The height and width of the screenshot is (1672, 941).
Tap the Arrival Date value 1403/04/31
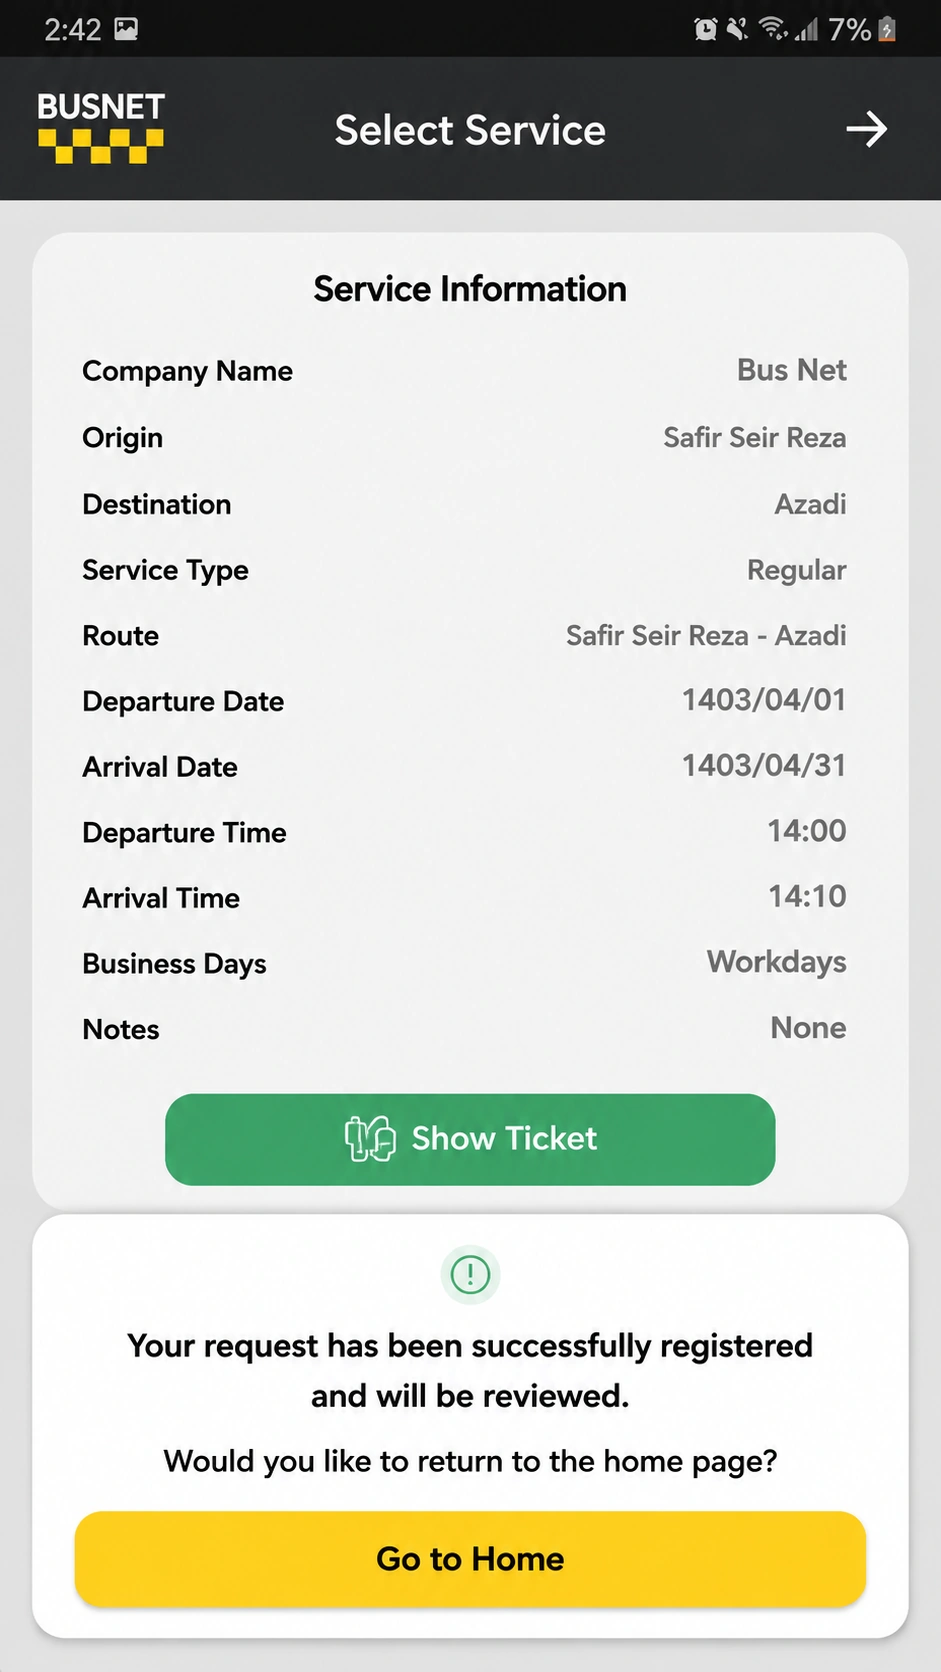click(764, 765)
